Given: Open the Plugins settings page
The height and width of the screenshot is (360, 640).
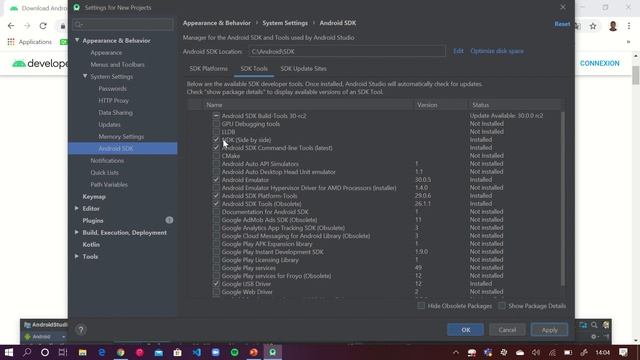Looking at the screenshot, I should [93, 220].
